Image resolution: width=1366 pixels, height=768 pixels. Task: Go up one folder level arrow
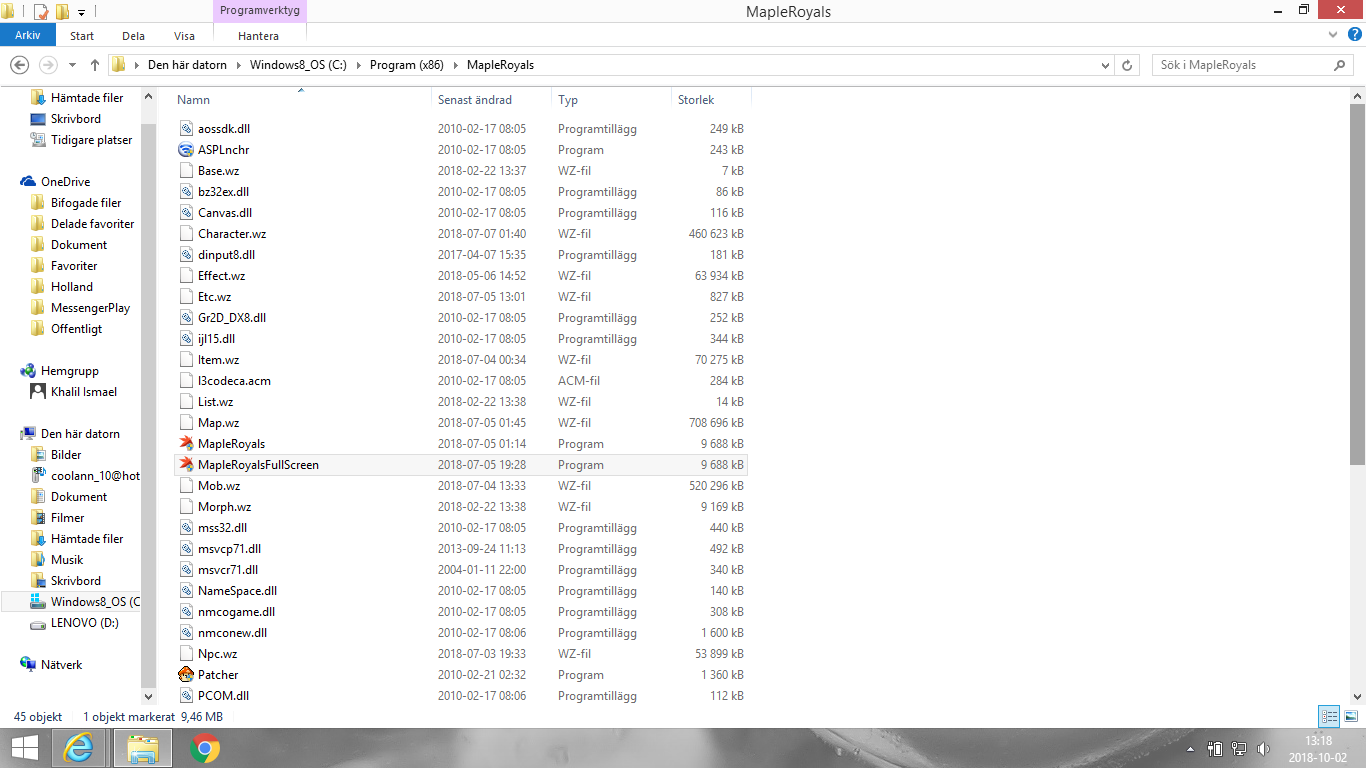pos(95,65)
